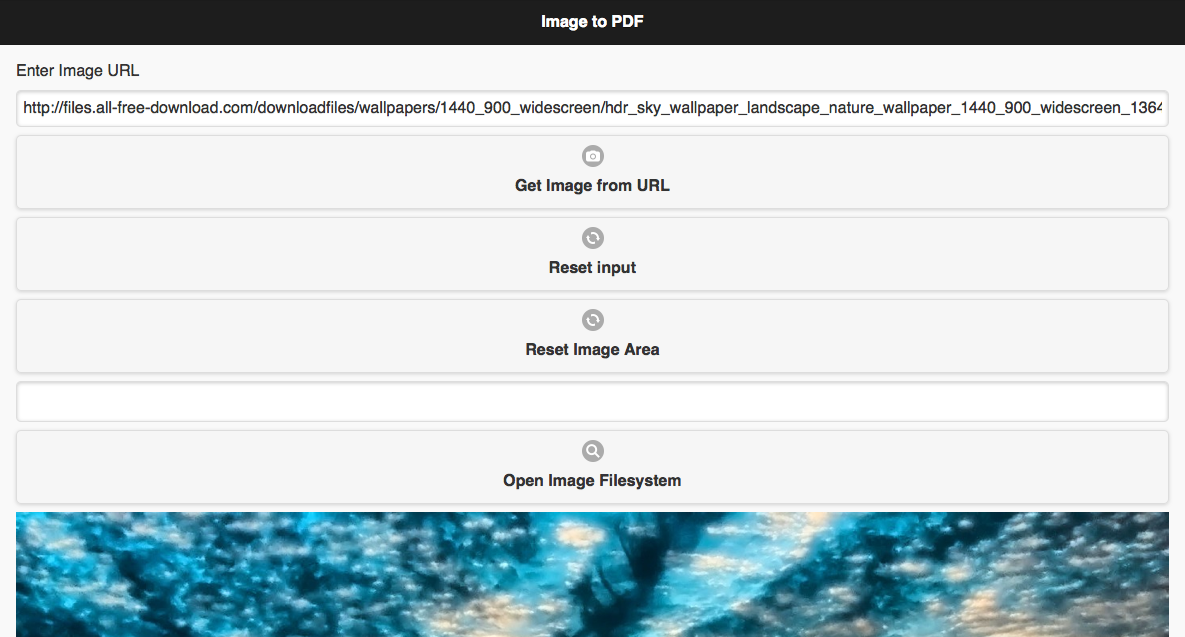Click the blue sky image preview
The width and height of the screenshot is (1185, 637).
(x=592, y=574)
